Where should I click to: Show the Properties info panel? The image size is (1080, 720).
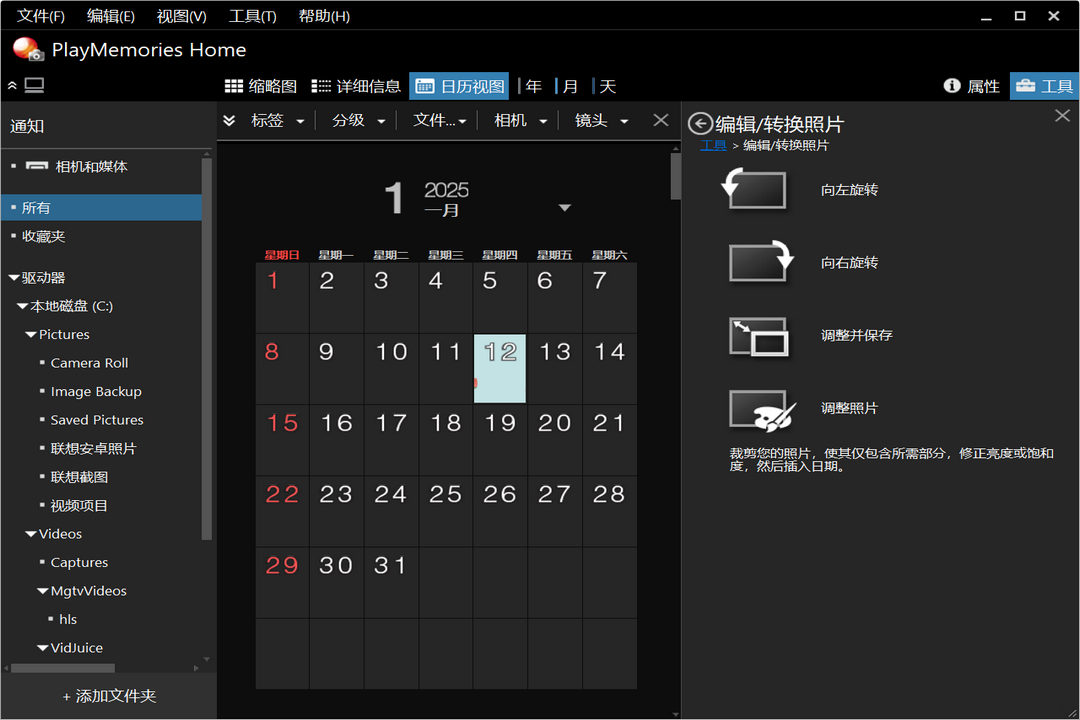971,86
